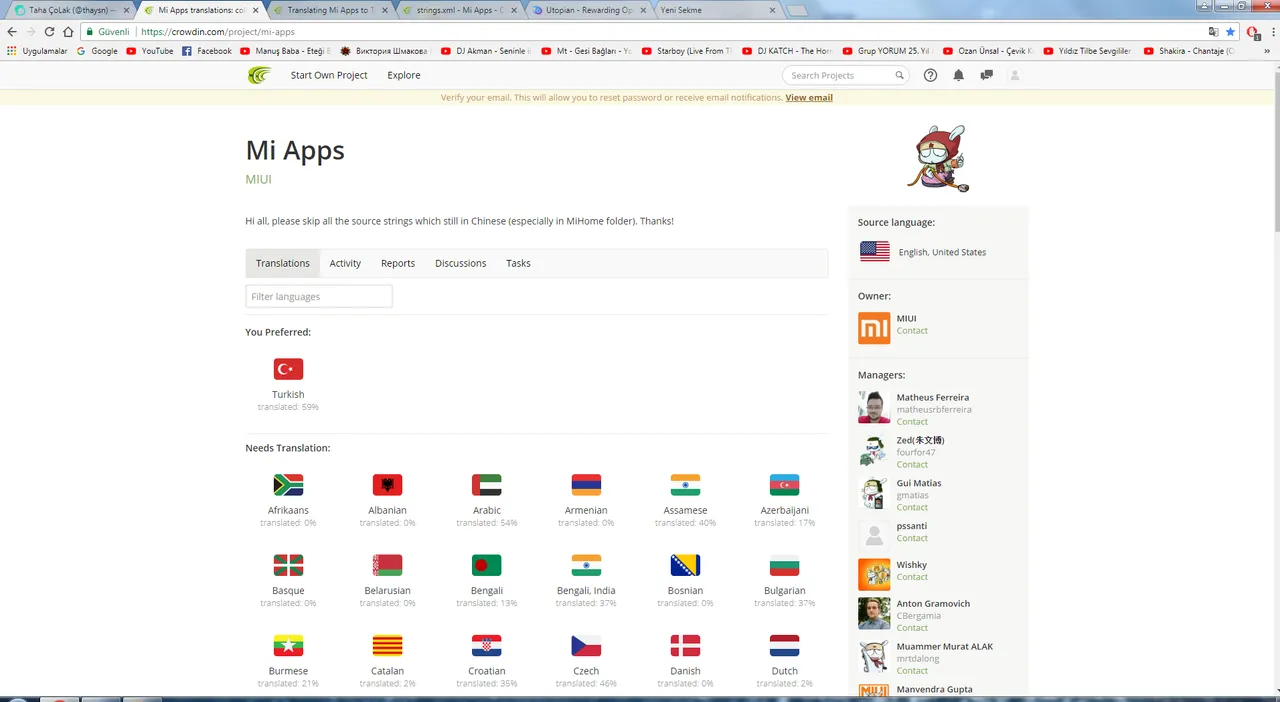Screen dimensions: 1280x702
Task: Click the Zed manager name
Action: coord(920,440)
